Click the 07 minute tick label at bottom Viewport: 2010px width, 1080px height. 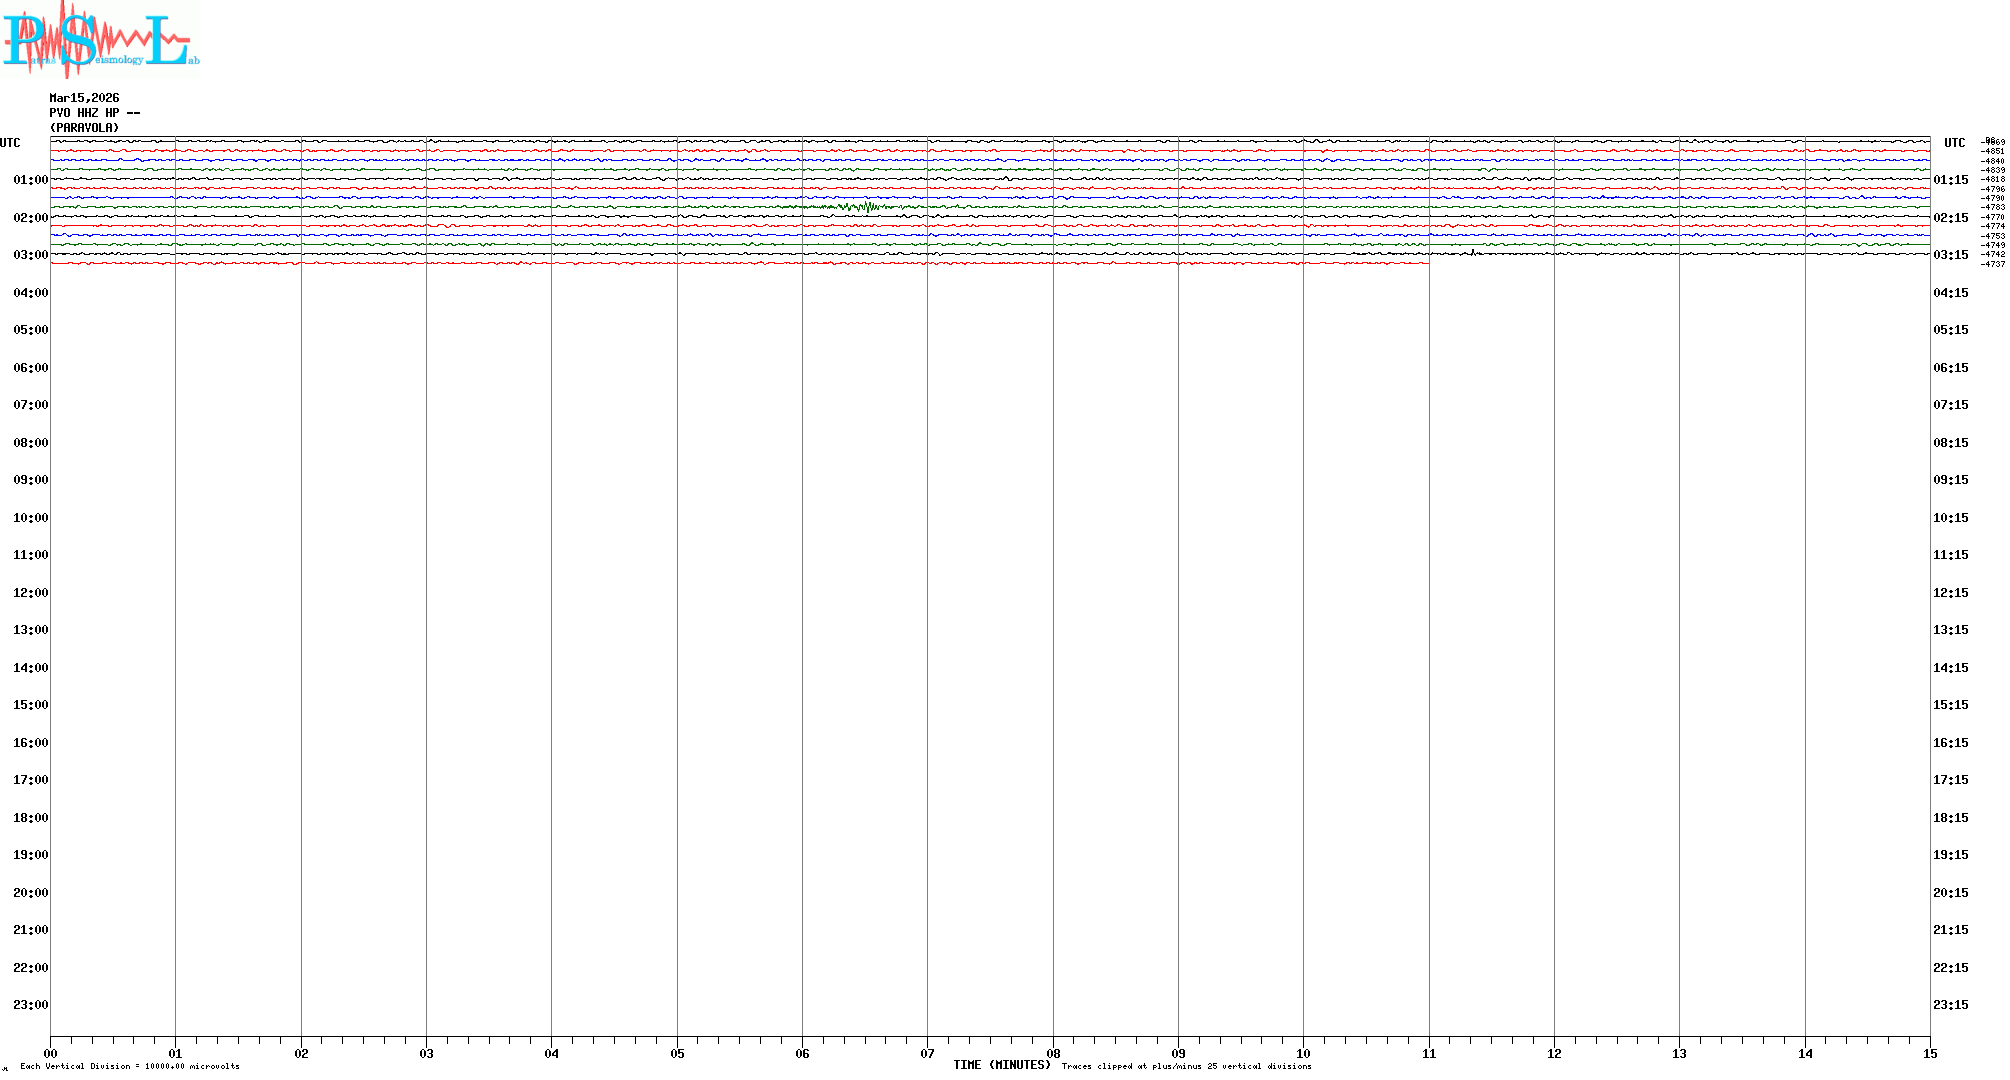pyautogui.click(x=927, y=1054)
